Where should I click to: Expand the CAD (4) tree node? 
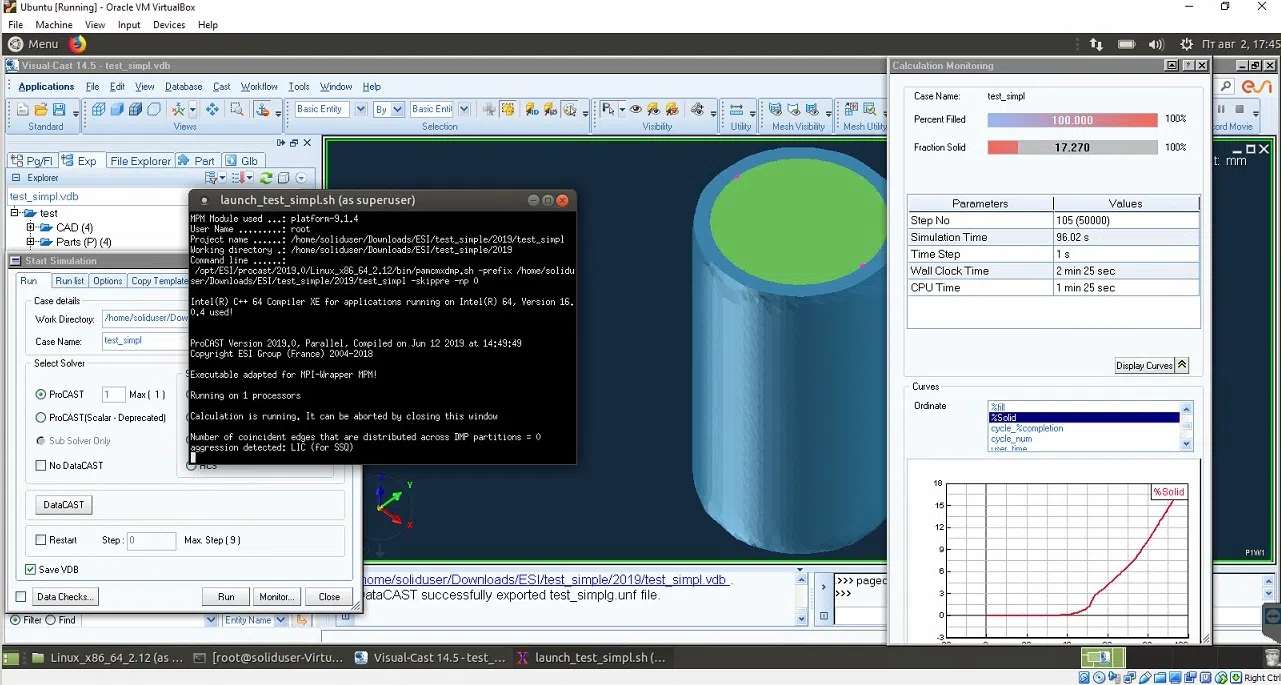coord(31,228)
